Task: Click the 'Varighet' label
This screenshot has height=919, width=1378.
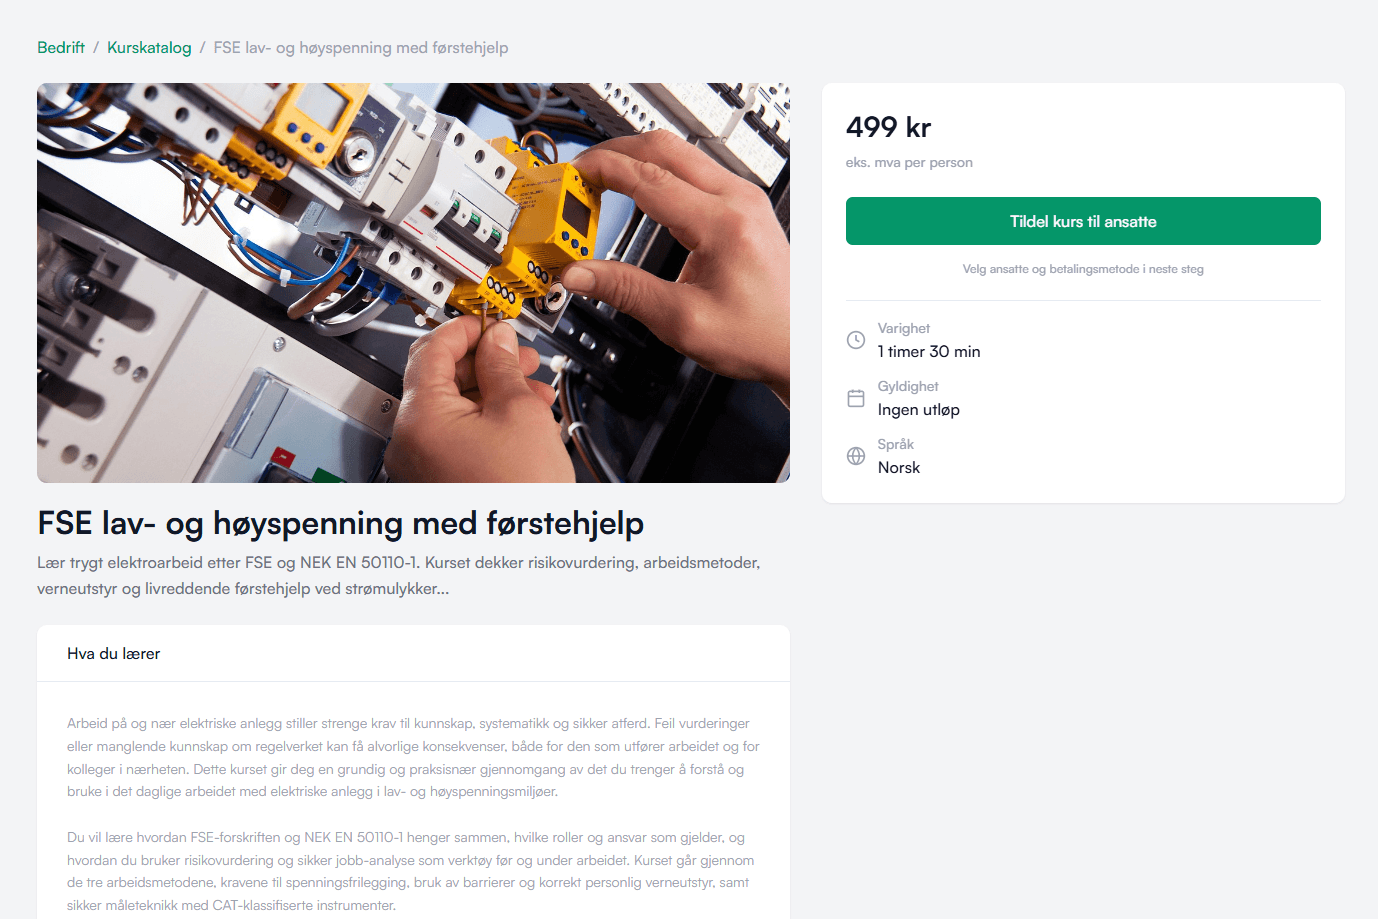Action: point(904,329)
